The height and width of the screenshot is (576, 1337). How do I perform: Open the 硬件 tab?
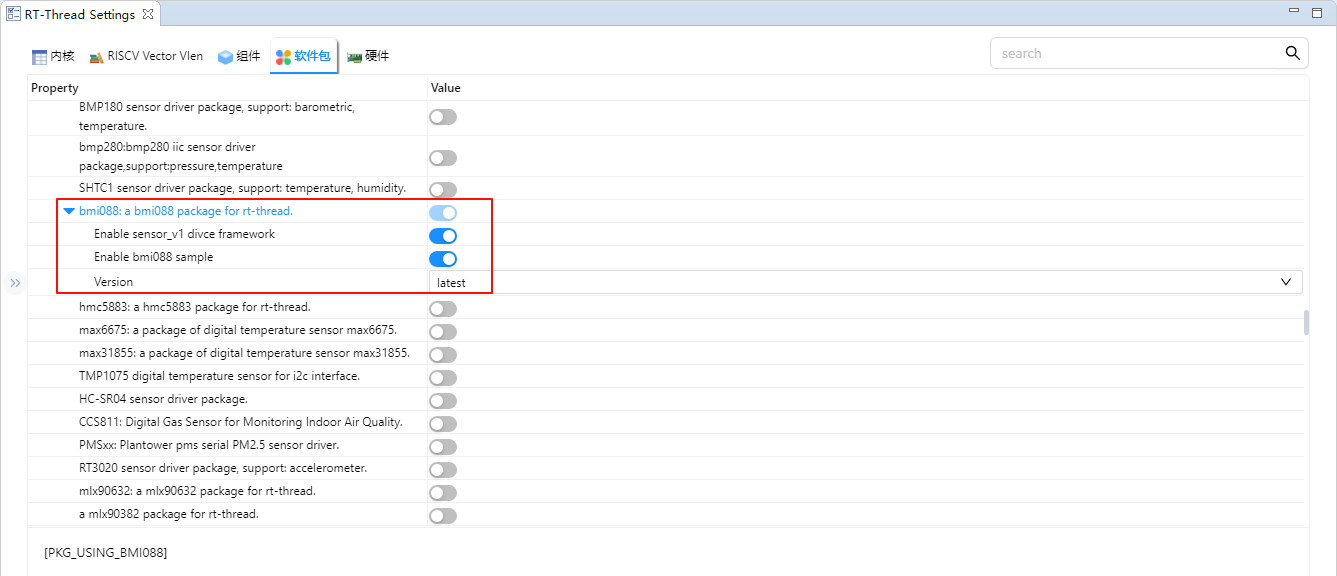377,56
